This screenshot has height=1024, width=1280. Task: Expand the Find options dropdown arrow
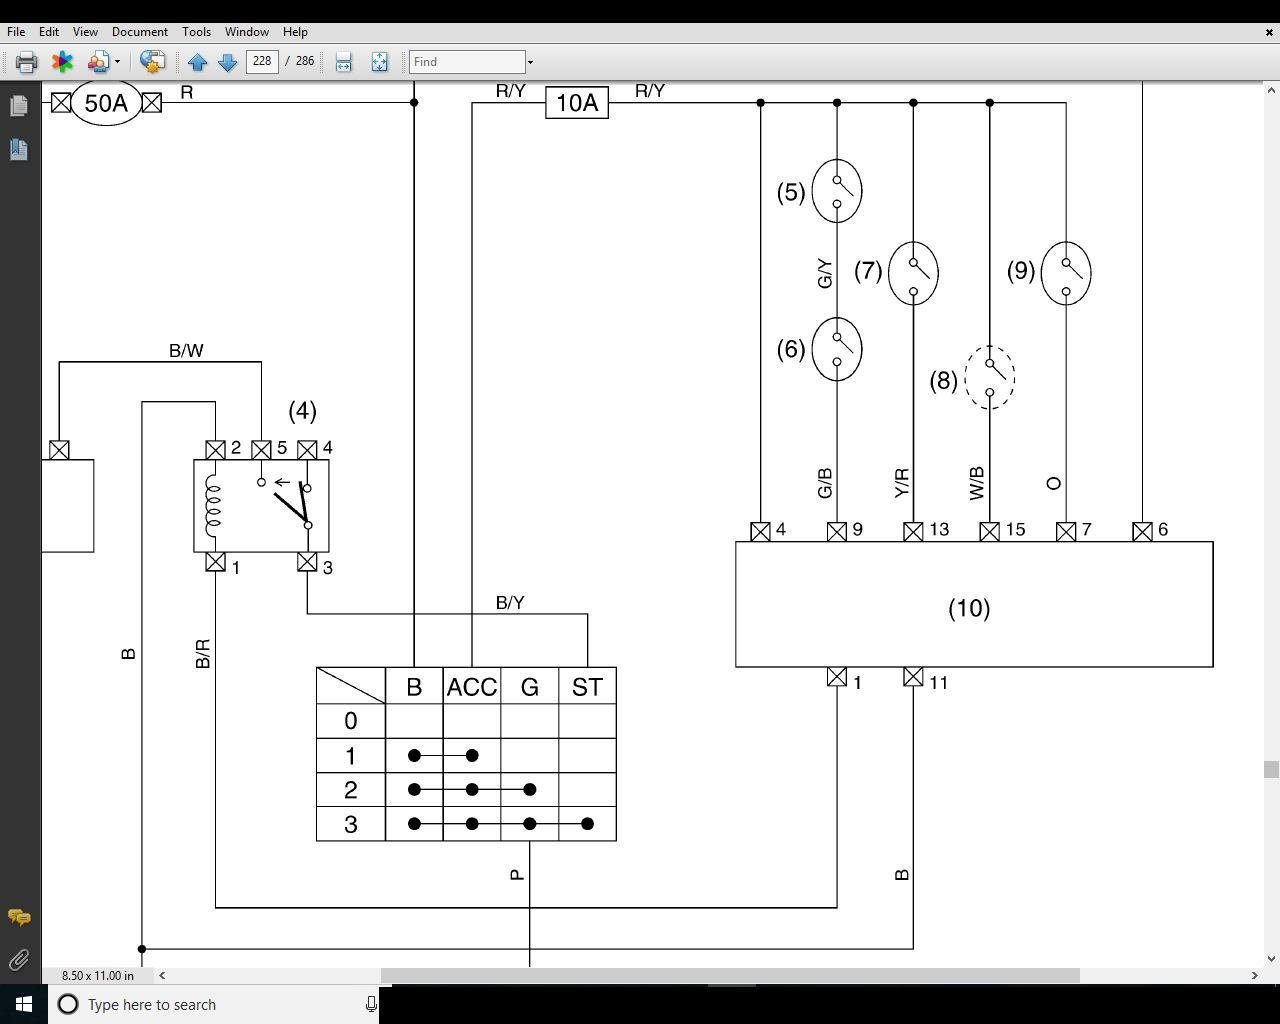point(530,62)
